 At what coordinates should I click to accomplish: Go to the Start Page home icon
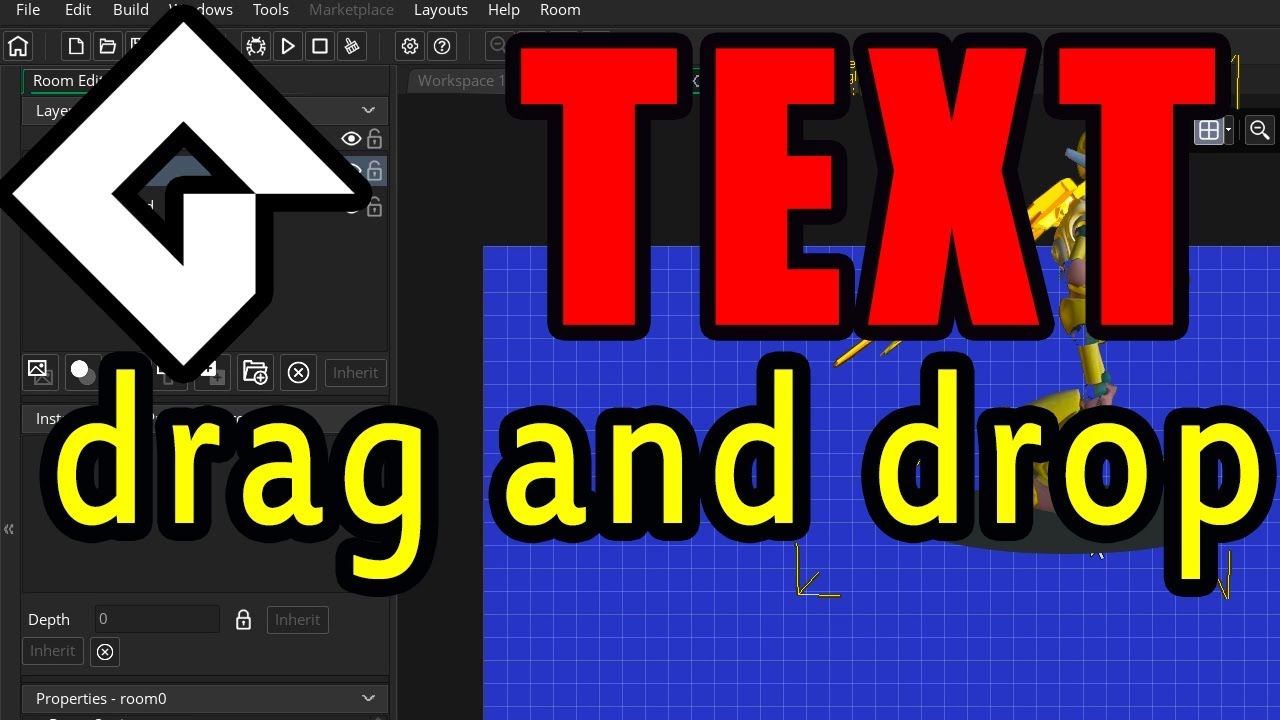click(18, 46)
